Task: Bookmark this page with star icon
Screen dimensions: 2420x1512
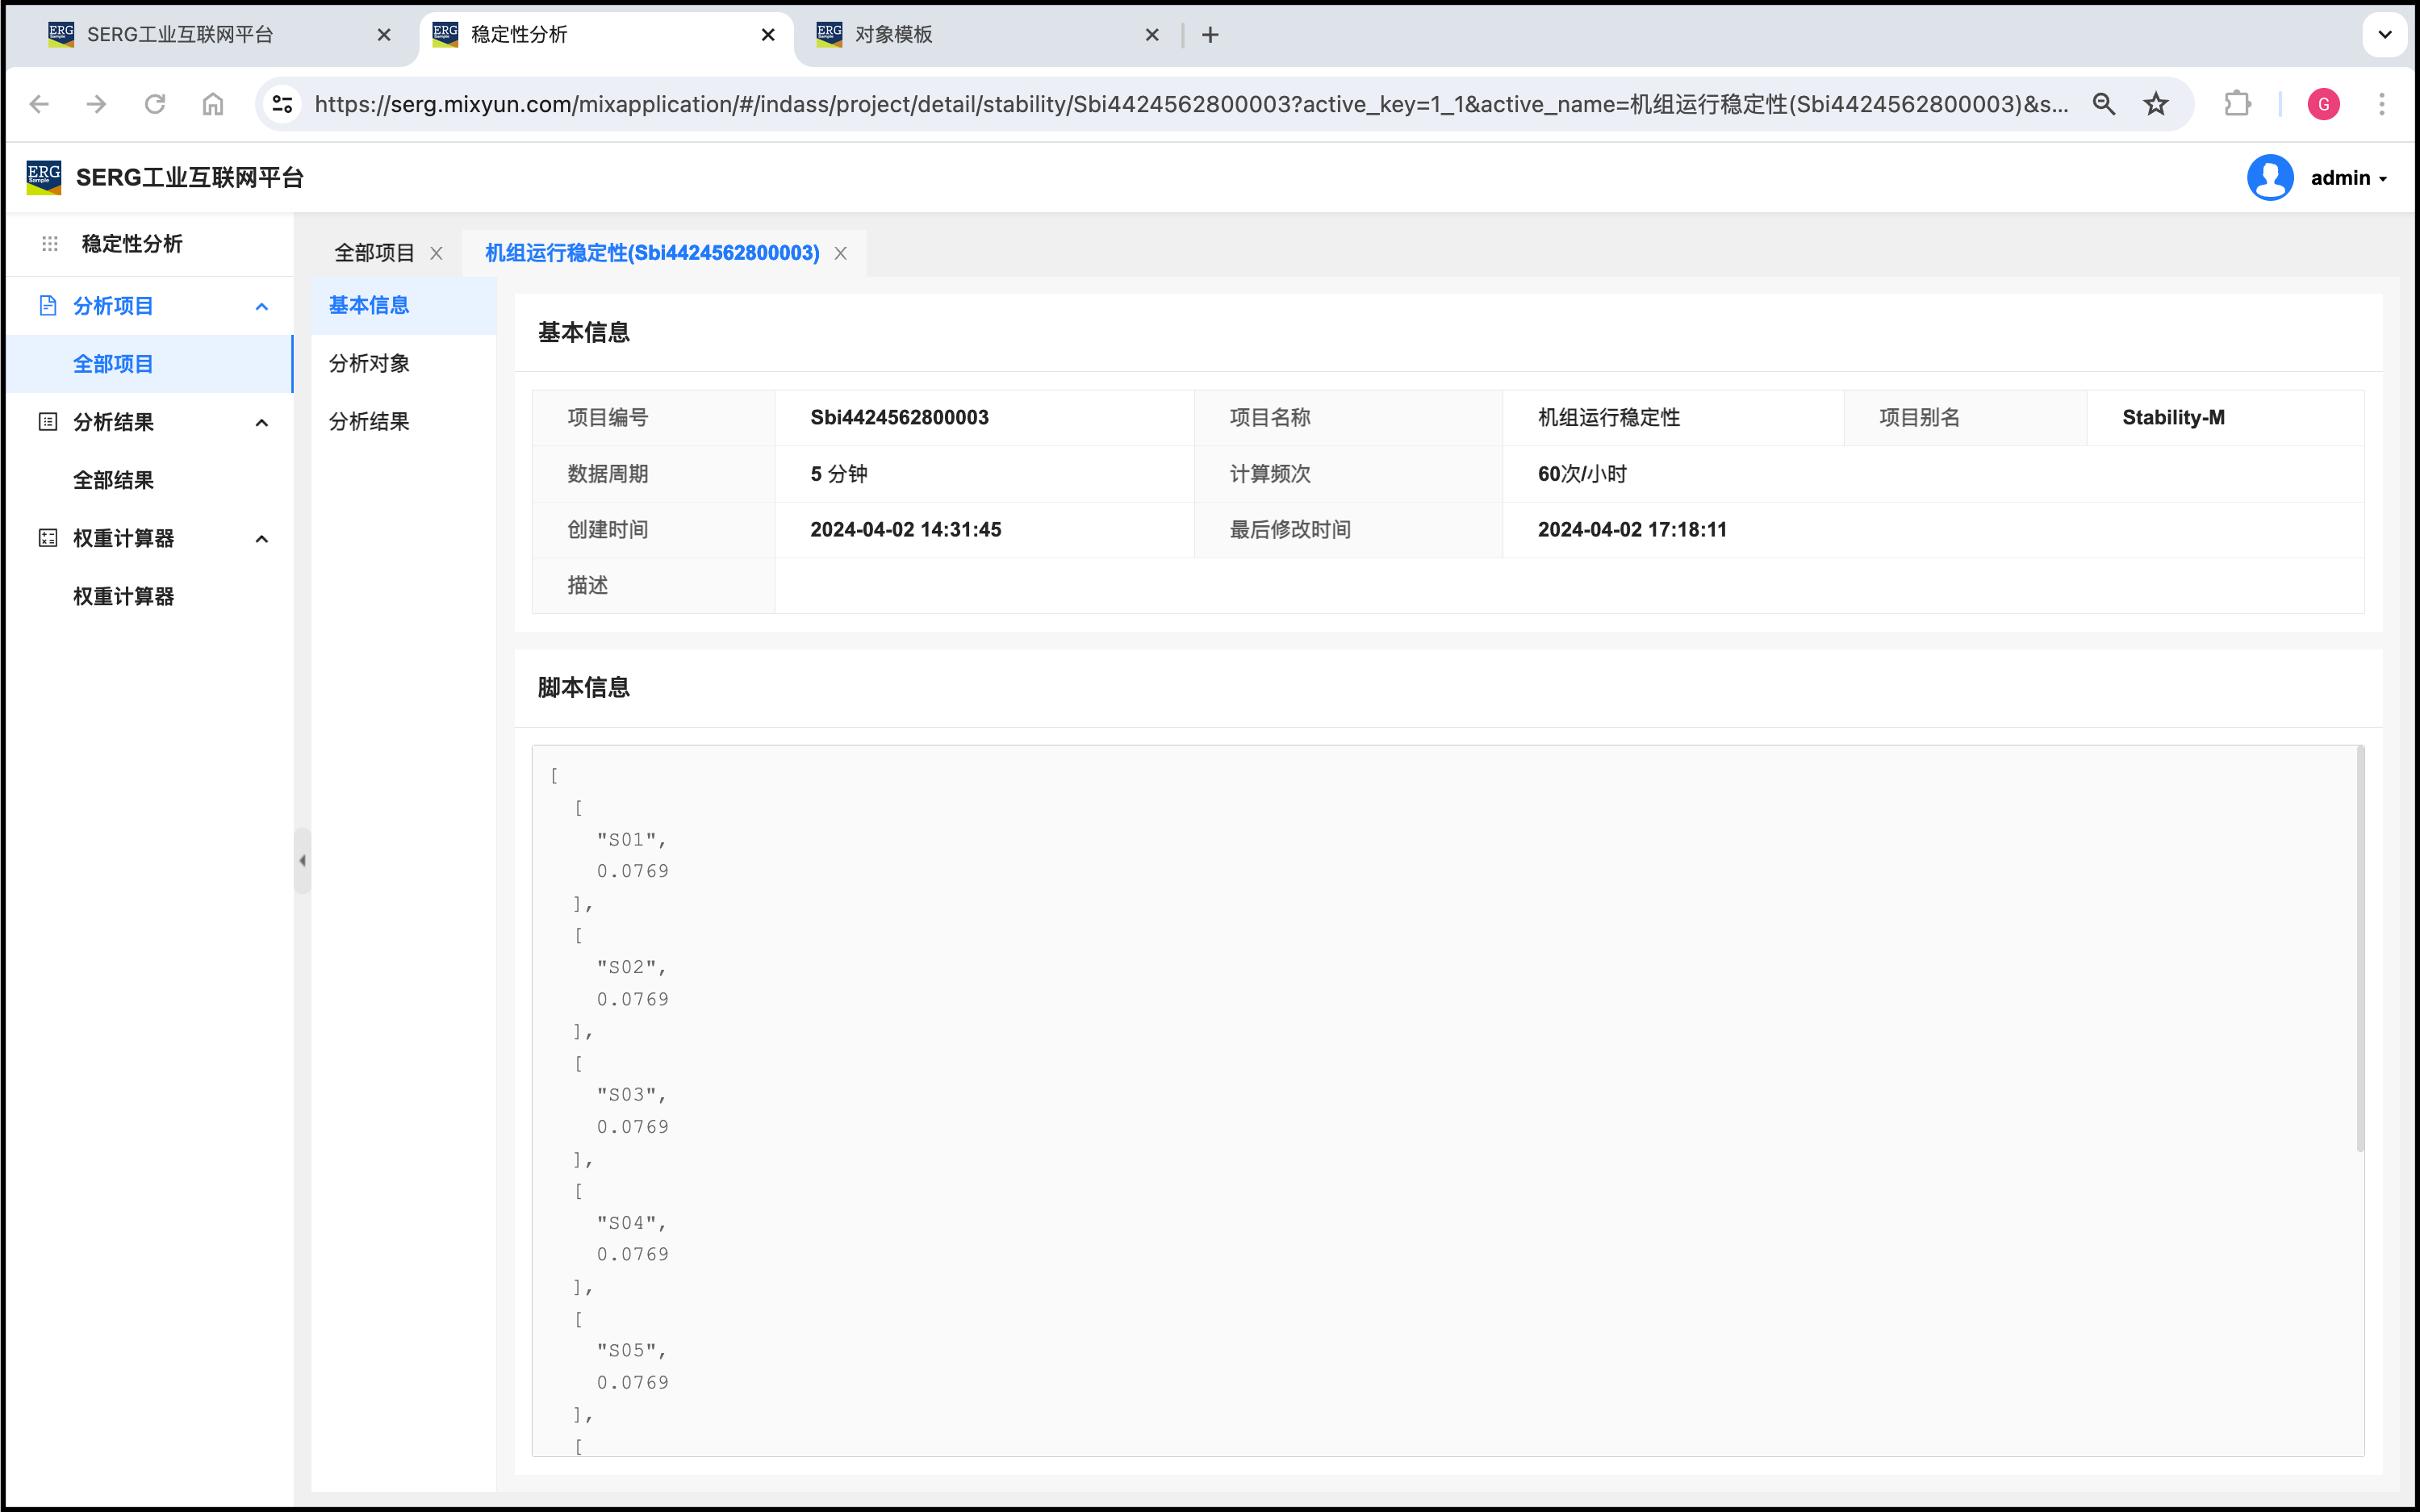Action: coord(2156,104)
